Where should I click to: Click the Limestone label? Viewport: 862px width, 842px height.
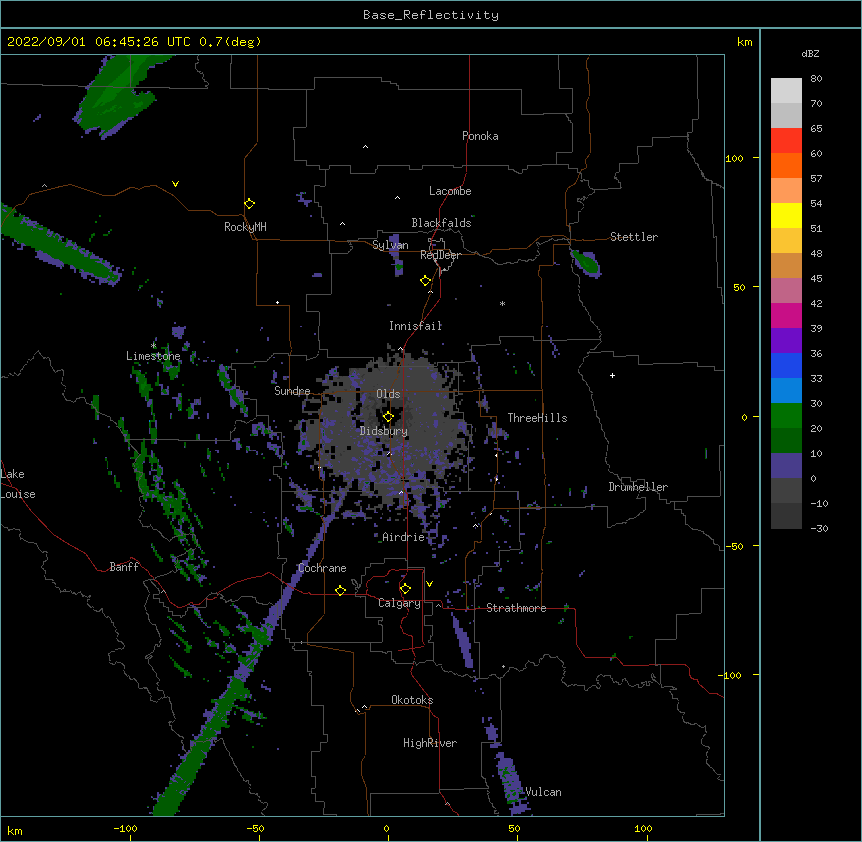(x=153, y=356)
